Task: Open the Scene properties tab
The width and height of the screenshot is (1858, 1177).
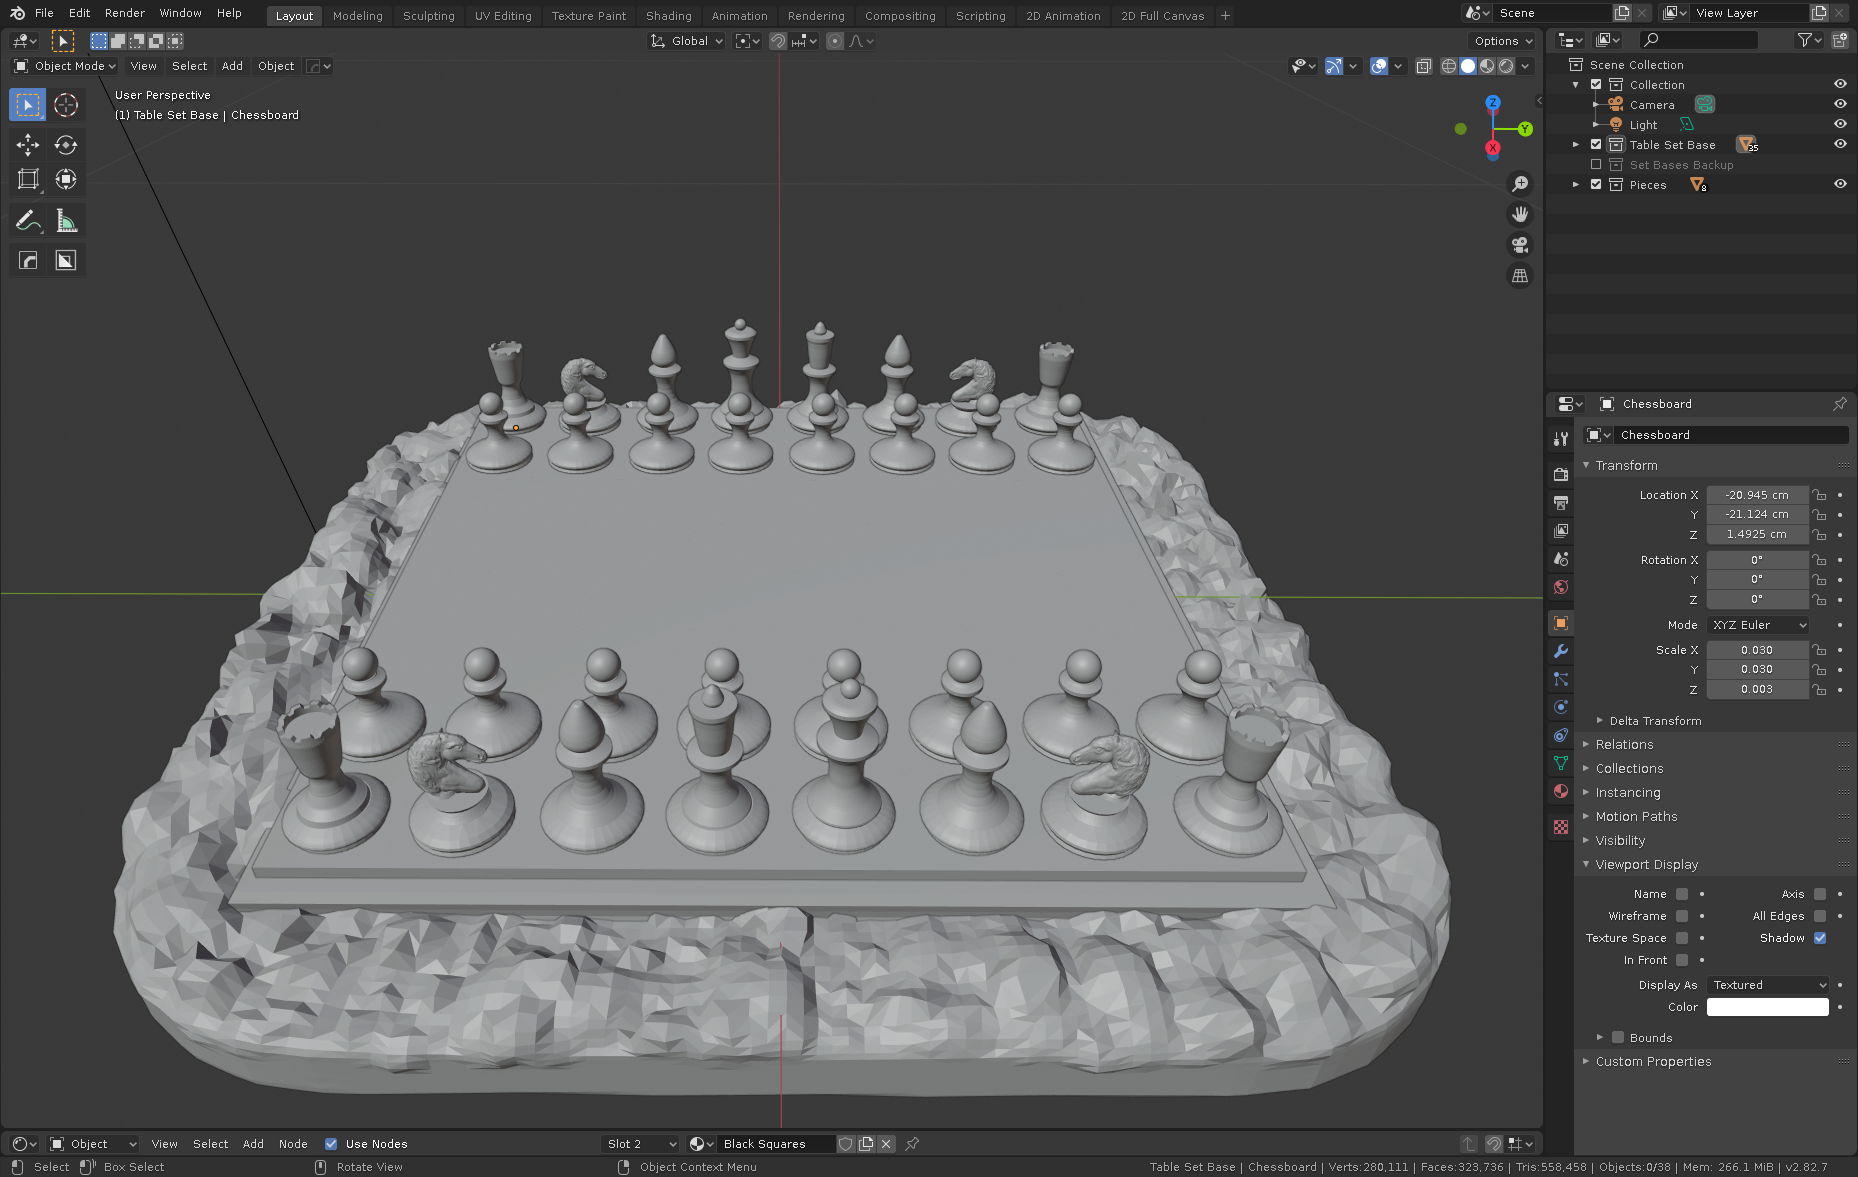Action: (x=1561, y=558)
